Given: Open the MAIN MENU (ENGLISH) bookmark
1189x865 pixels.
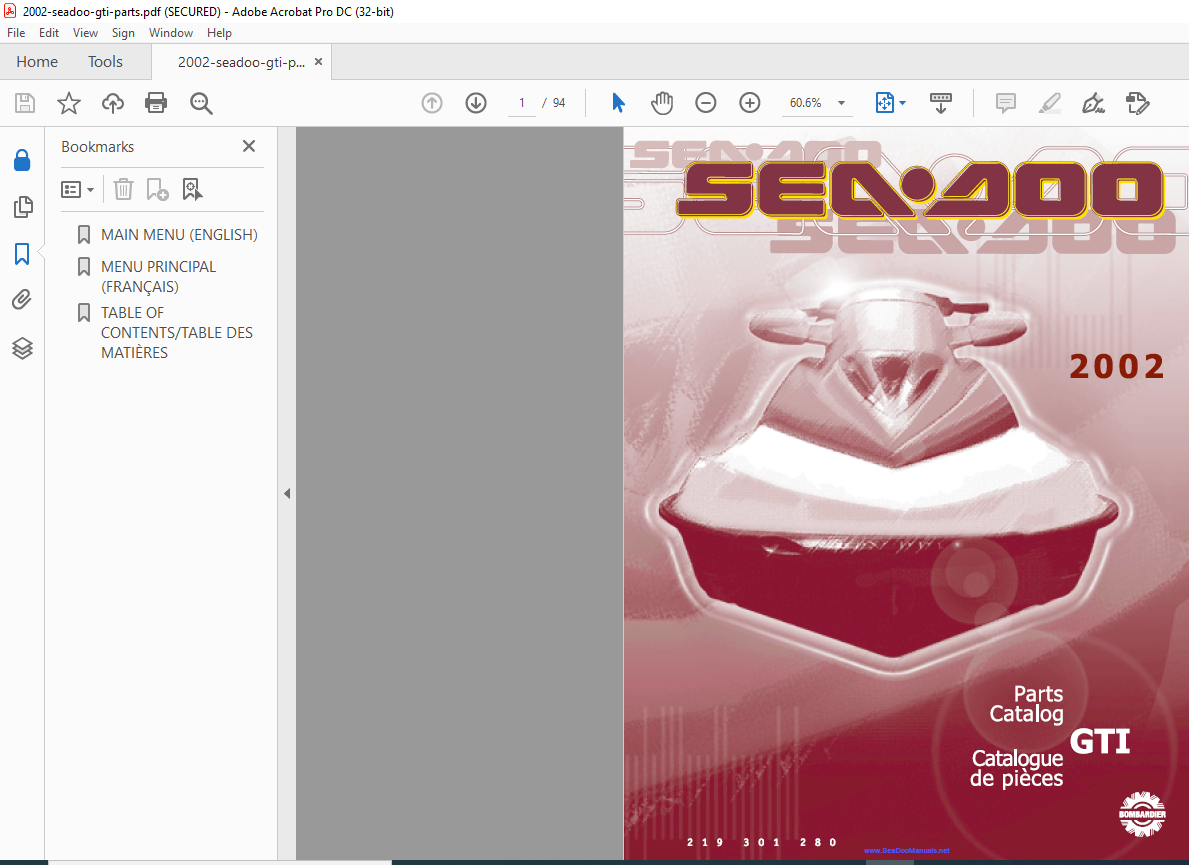Looking at the screenshot, I should (x=179, y=235).
